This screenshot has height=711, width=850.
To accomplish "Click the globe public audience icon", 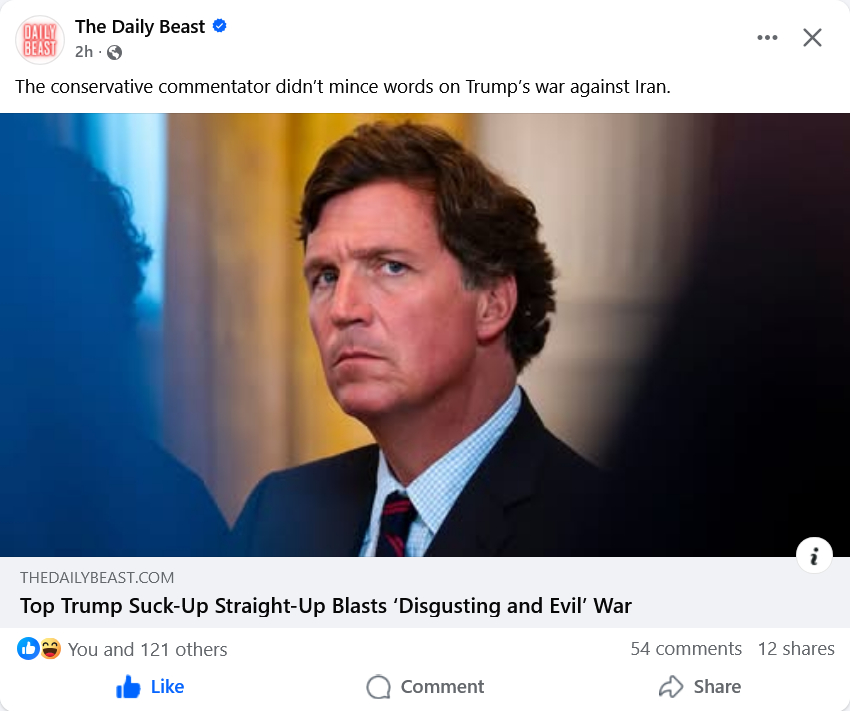I will (114, 52).
